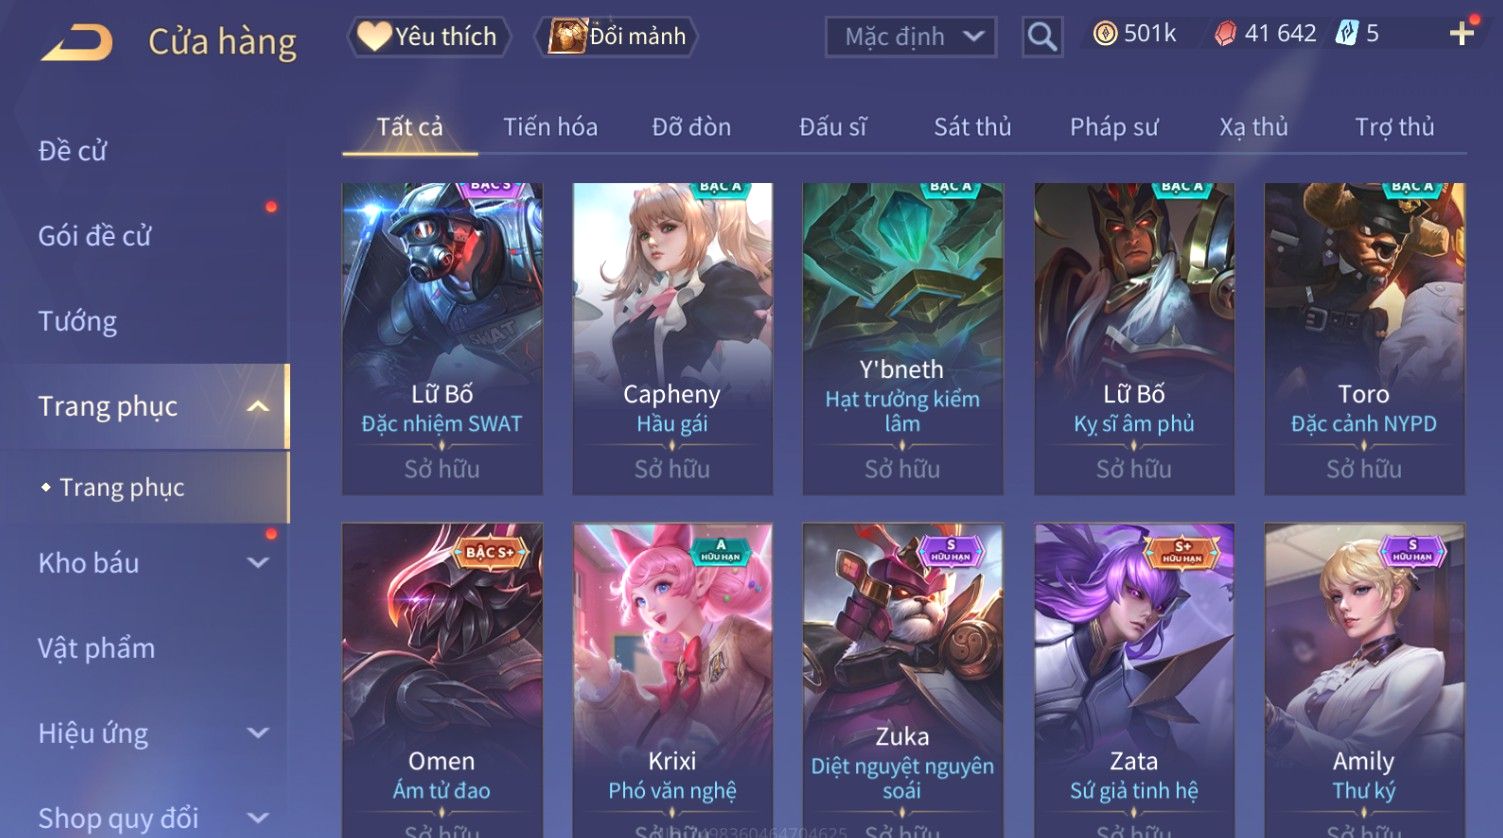Open the search magnifier icon

[1042, 38]
